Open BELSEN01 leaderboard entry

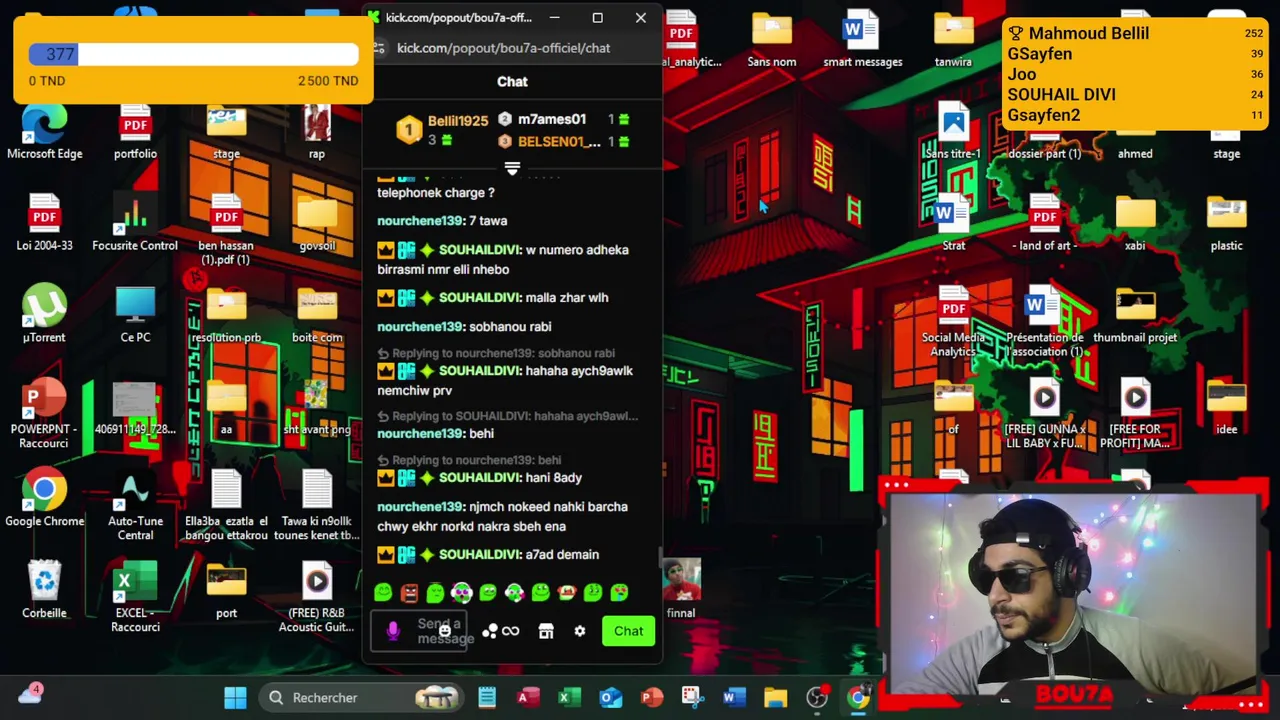(563, 142)
